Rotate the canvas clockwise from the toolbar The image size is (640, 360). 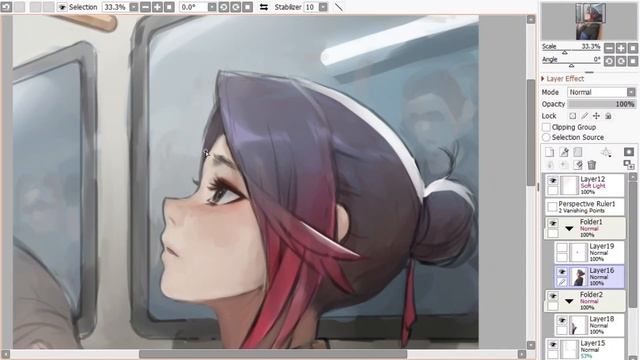236,7
